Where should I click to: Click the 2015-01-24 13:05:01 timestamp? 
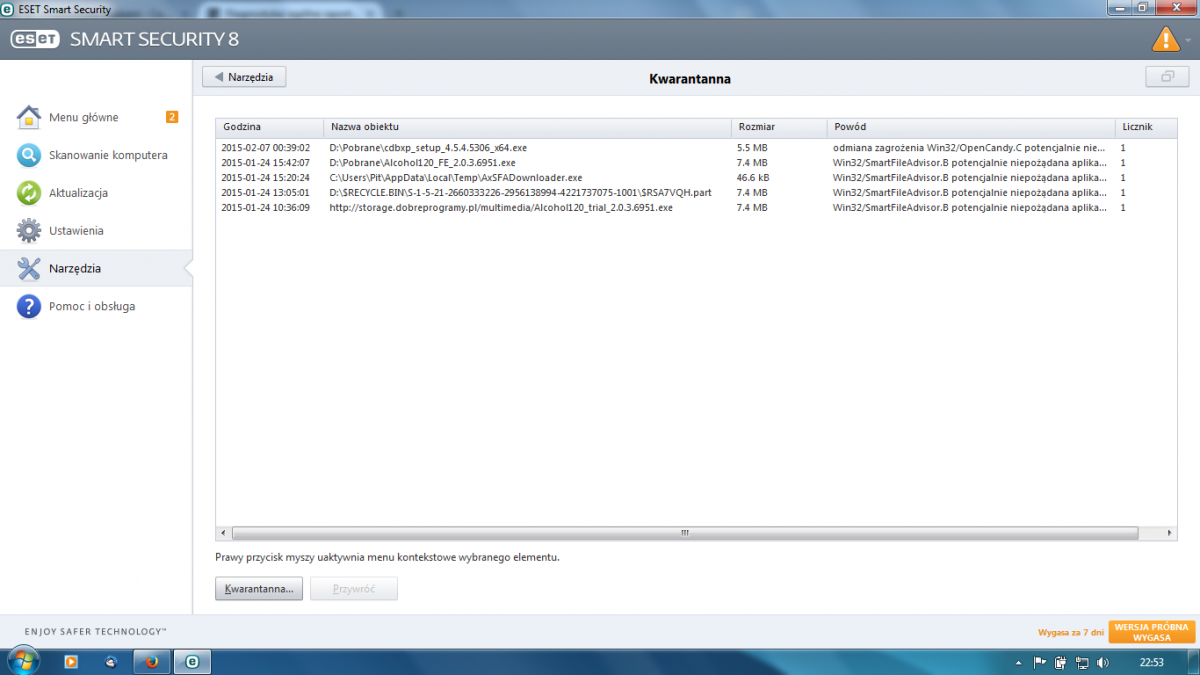pos(265,192)
